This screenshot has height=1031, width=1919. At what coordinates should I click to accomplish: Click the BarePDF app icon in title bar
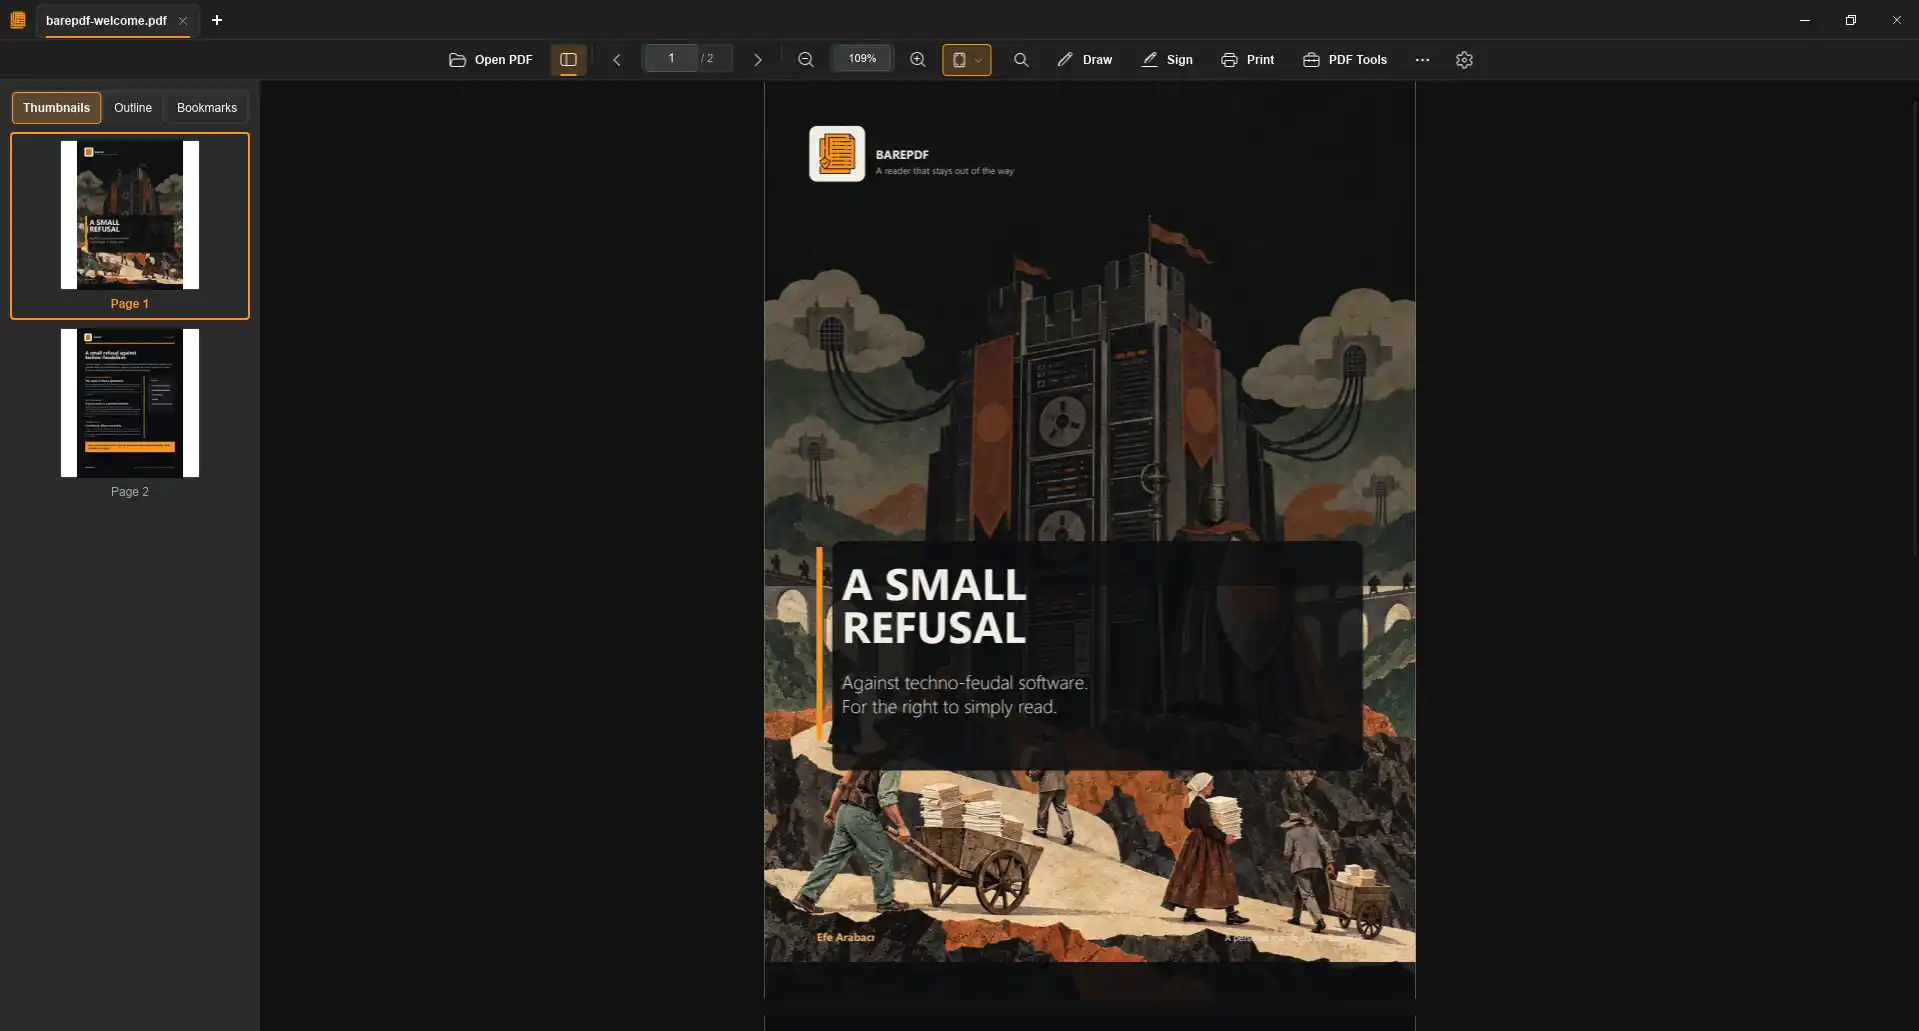(18, 20)
